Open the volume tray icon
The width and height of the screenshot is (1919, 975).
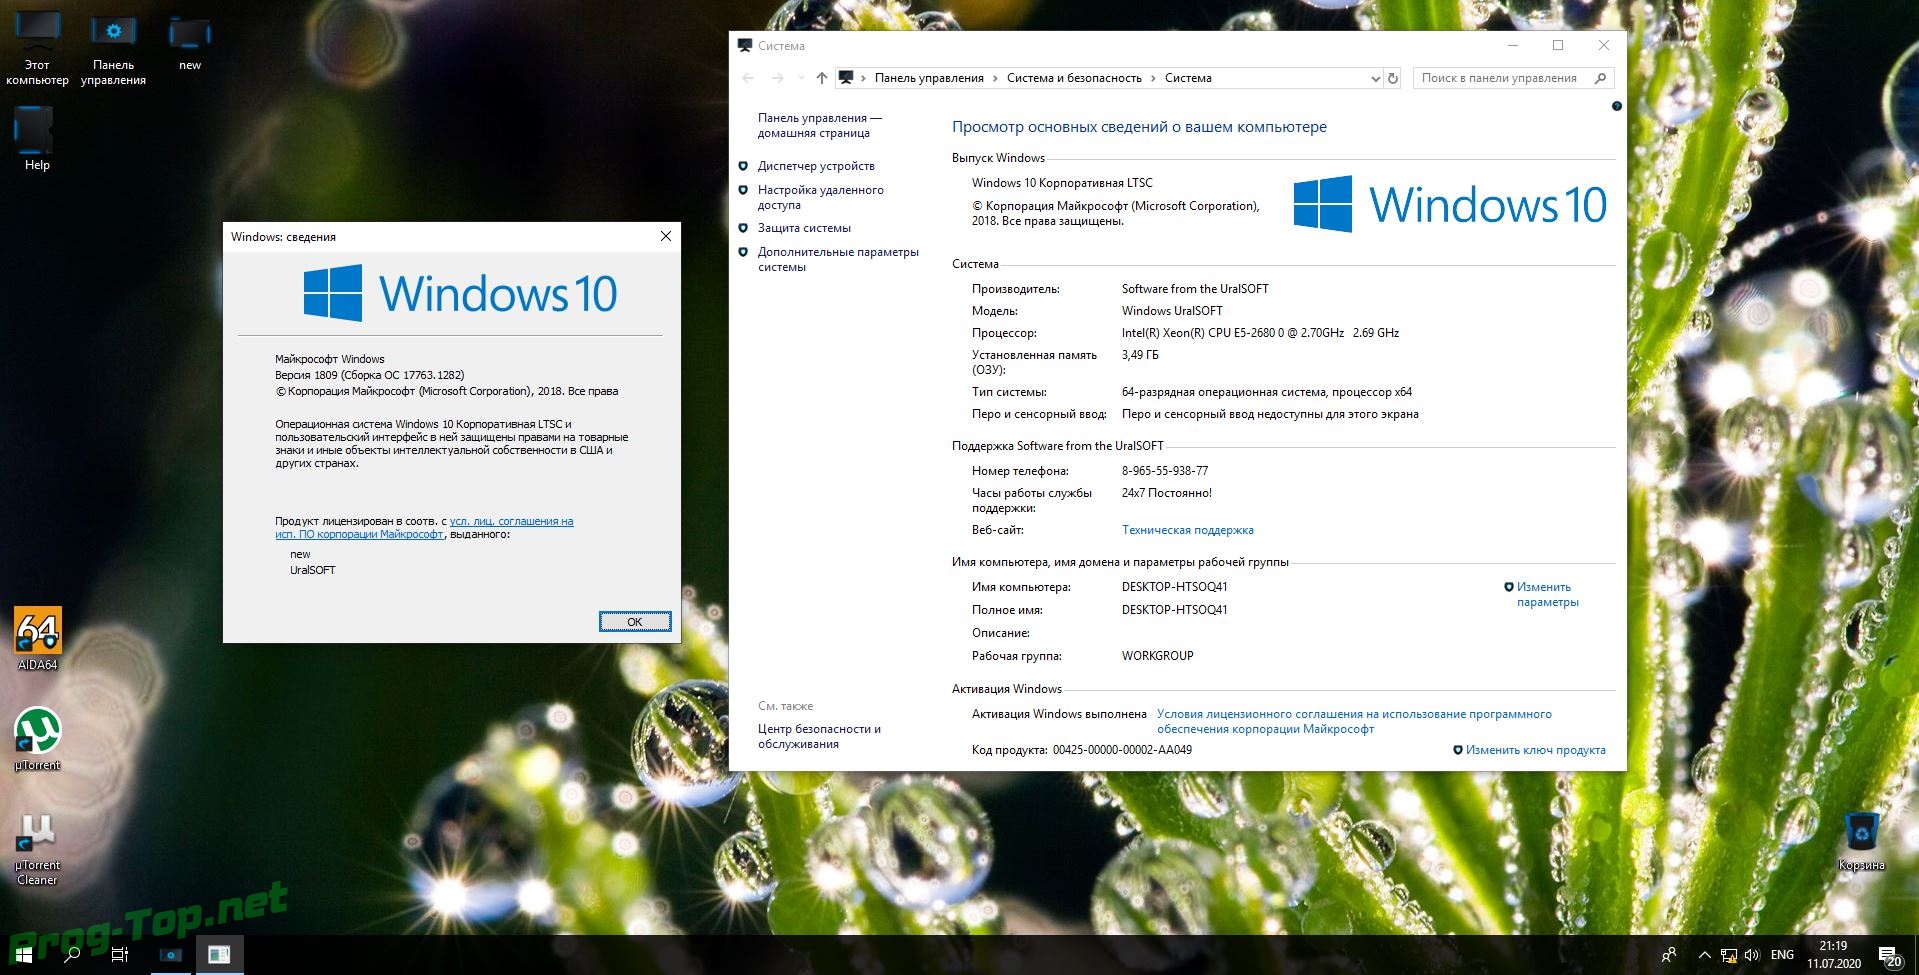coord(1751,955)
